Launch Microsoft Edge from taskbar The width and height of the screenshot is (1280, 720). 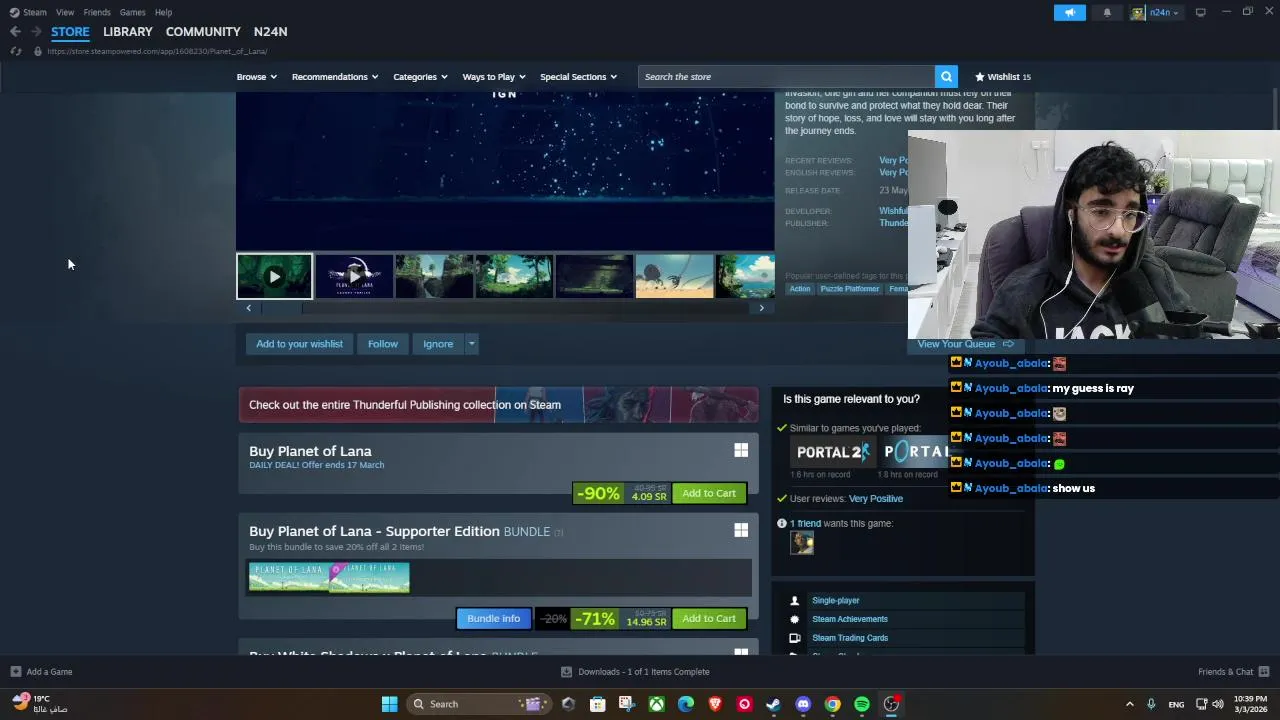click(686, 704)
